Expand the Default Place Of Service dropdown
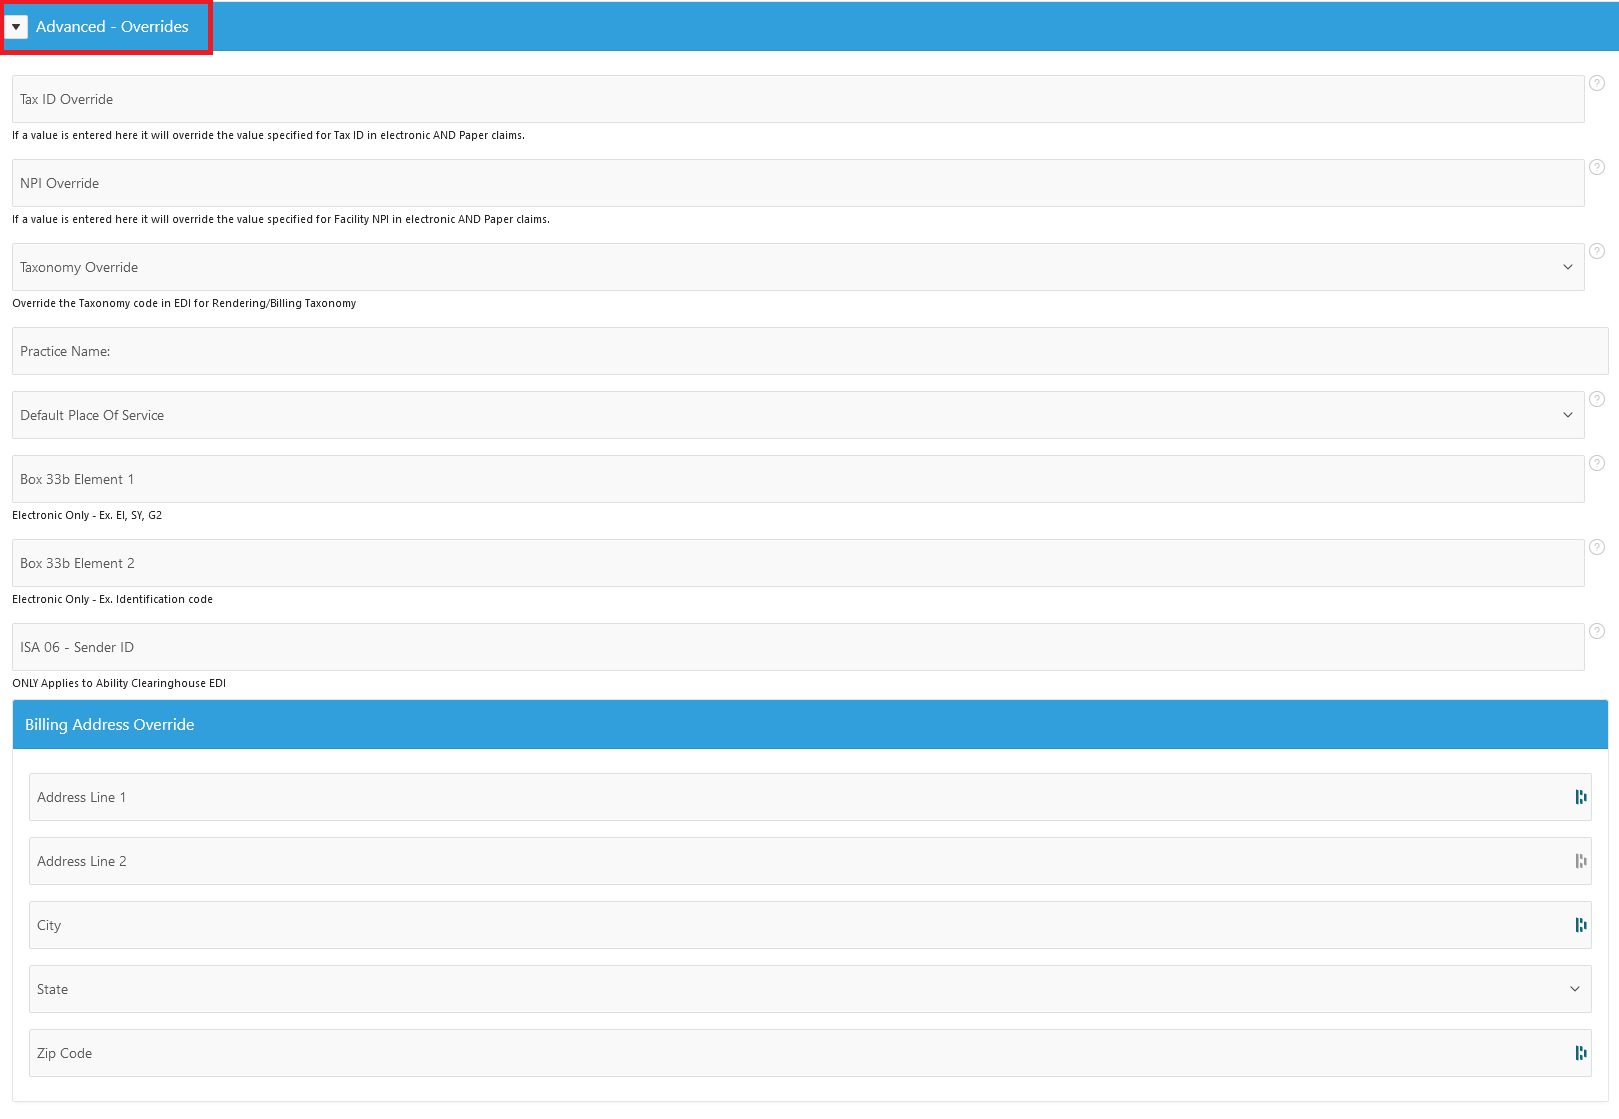 (x=1568, y=414)
